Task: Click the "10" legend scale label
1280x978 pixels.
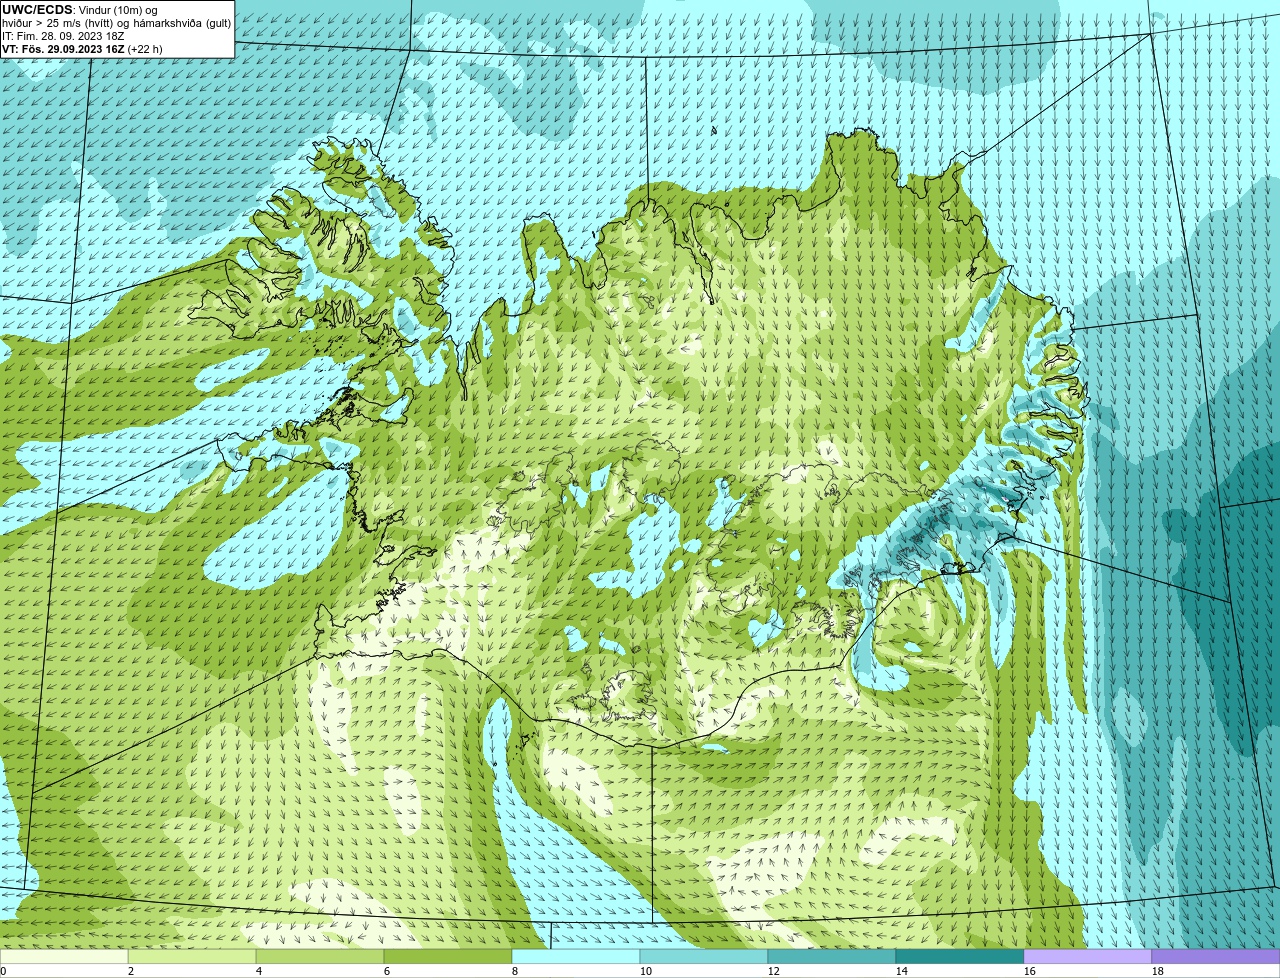Action: (x=646, y=971)
